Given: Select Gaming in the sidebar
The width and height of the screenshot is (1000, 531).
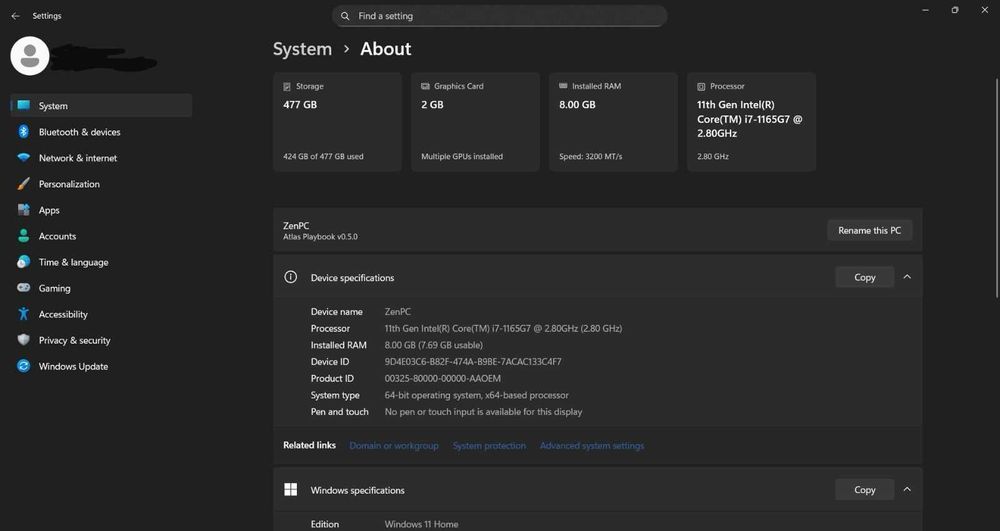Looking at the screenshot, I should tap(54, 288).
